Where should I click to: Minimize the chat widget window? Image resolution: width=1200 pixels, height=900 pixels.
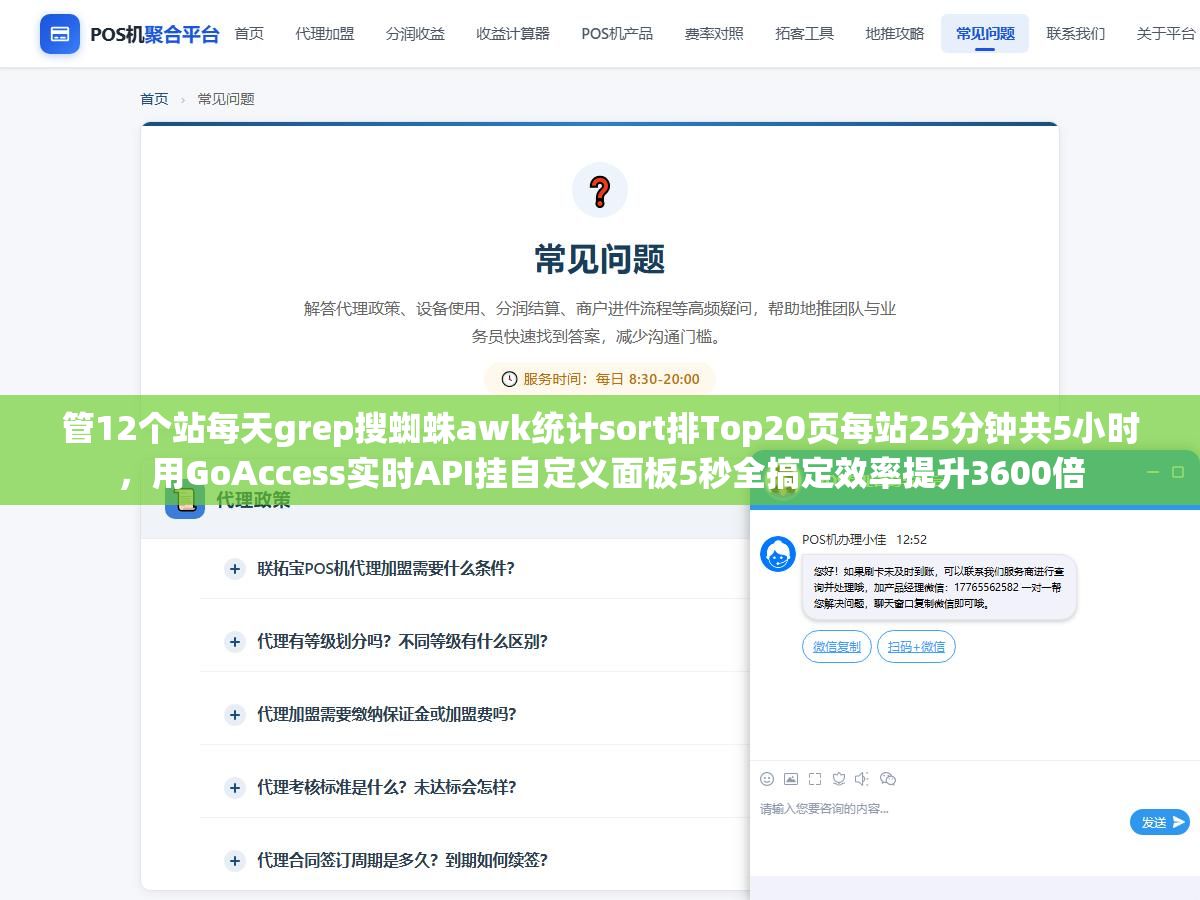point(1151,472)
